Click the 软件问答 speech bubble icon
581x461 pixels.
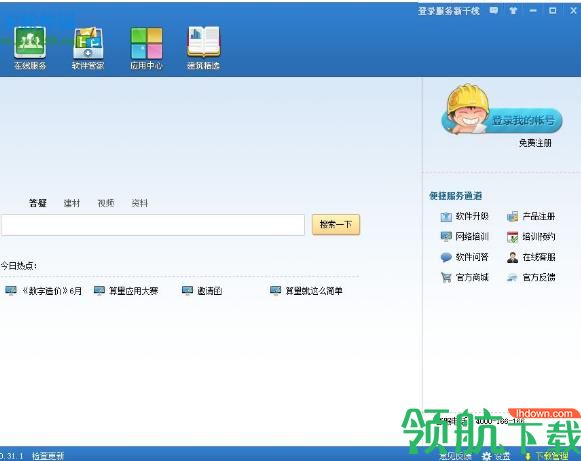[446, 257]
